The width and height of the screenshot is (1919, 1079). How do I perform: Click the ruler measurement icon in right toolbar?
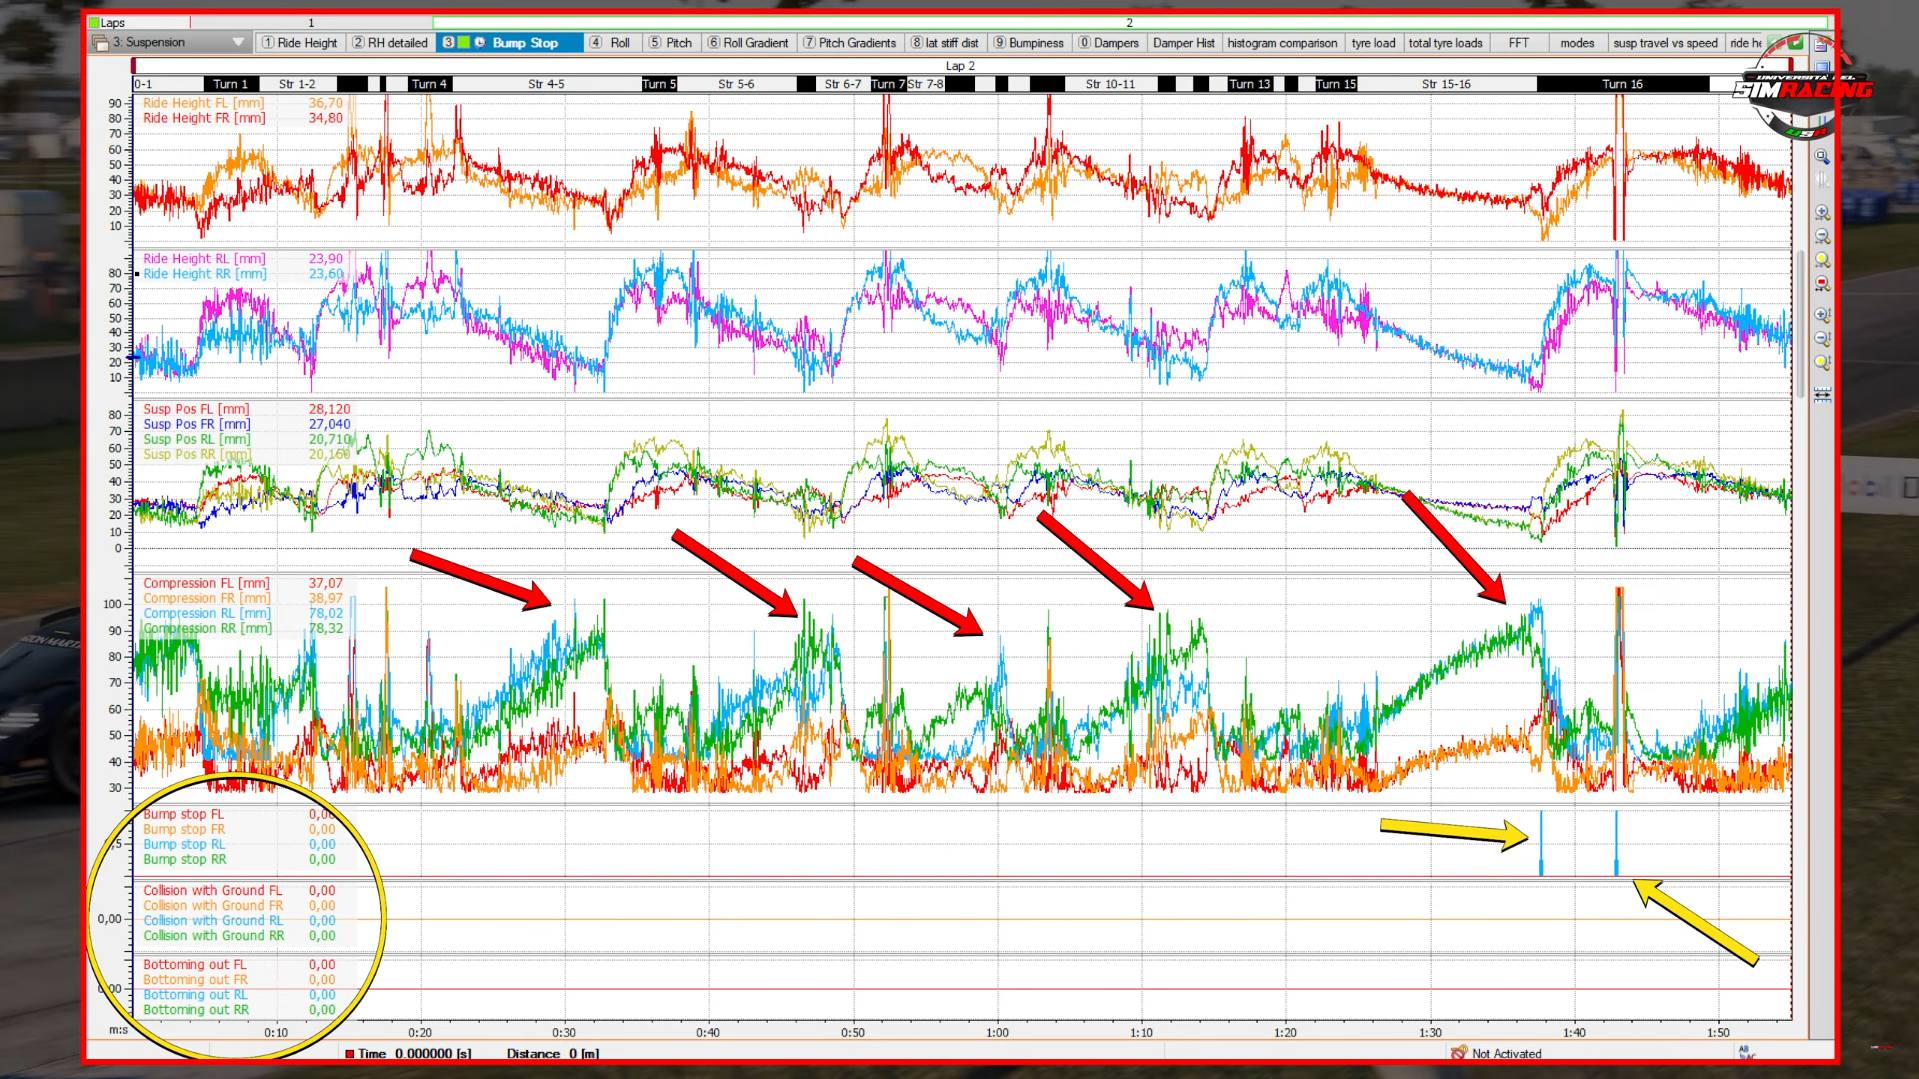pos(1822,396)
